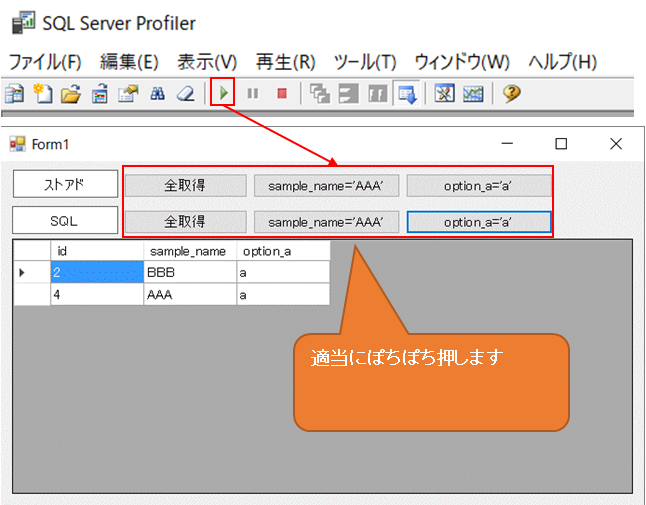Select the cell containing BBB

(x=190, y=272)
